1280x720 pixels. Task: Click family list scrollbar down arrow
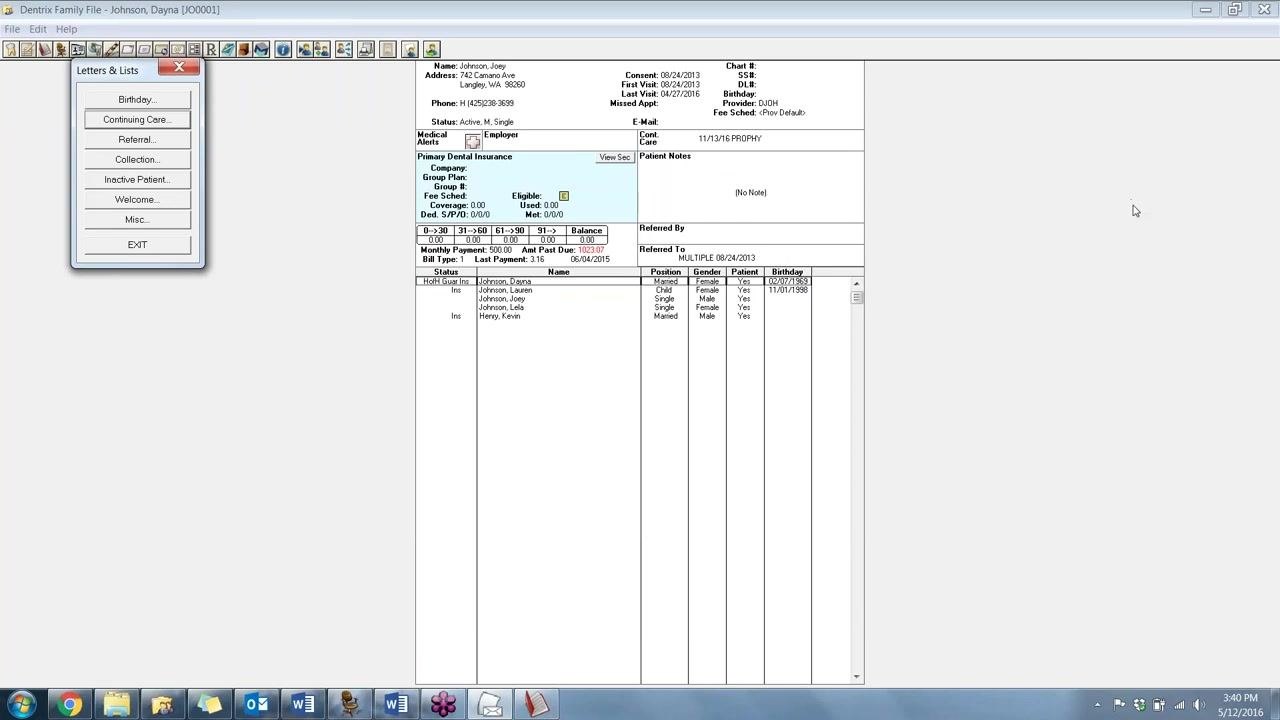856,677
